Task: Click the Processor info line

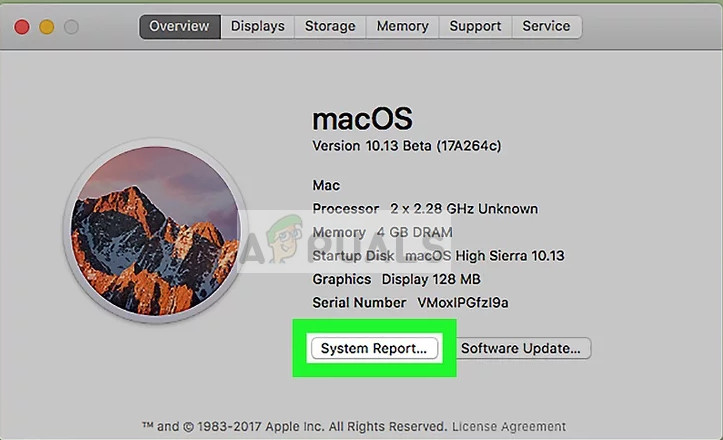Action: pyautogui.click(x=425, y=209)
